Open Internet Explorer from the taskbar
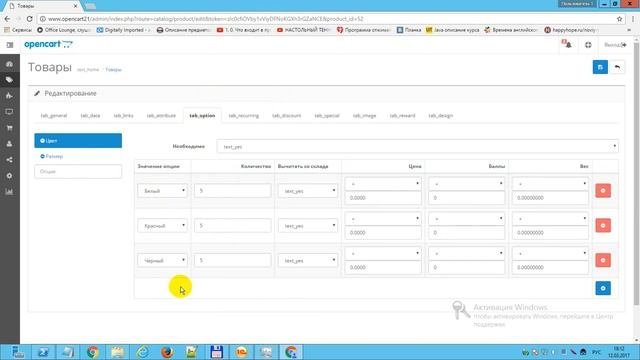Viewport: 640px width, 360px height. (142, 352)
